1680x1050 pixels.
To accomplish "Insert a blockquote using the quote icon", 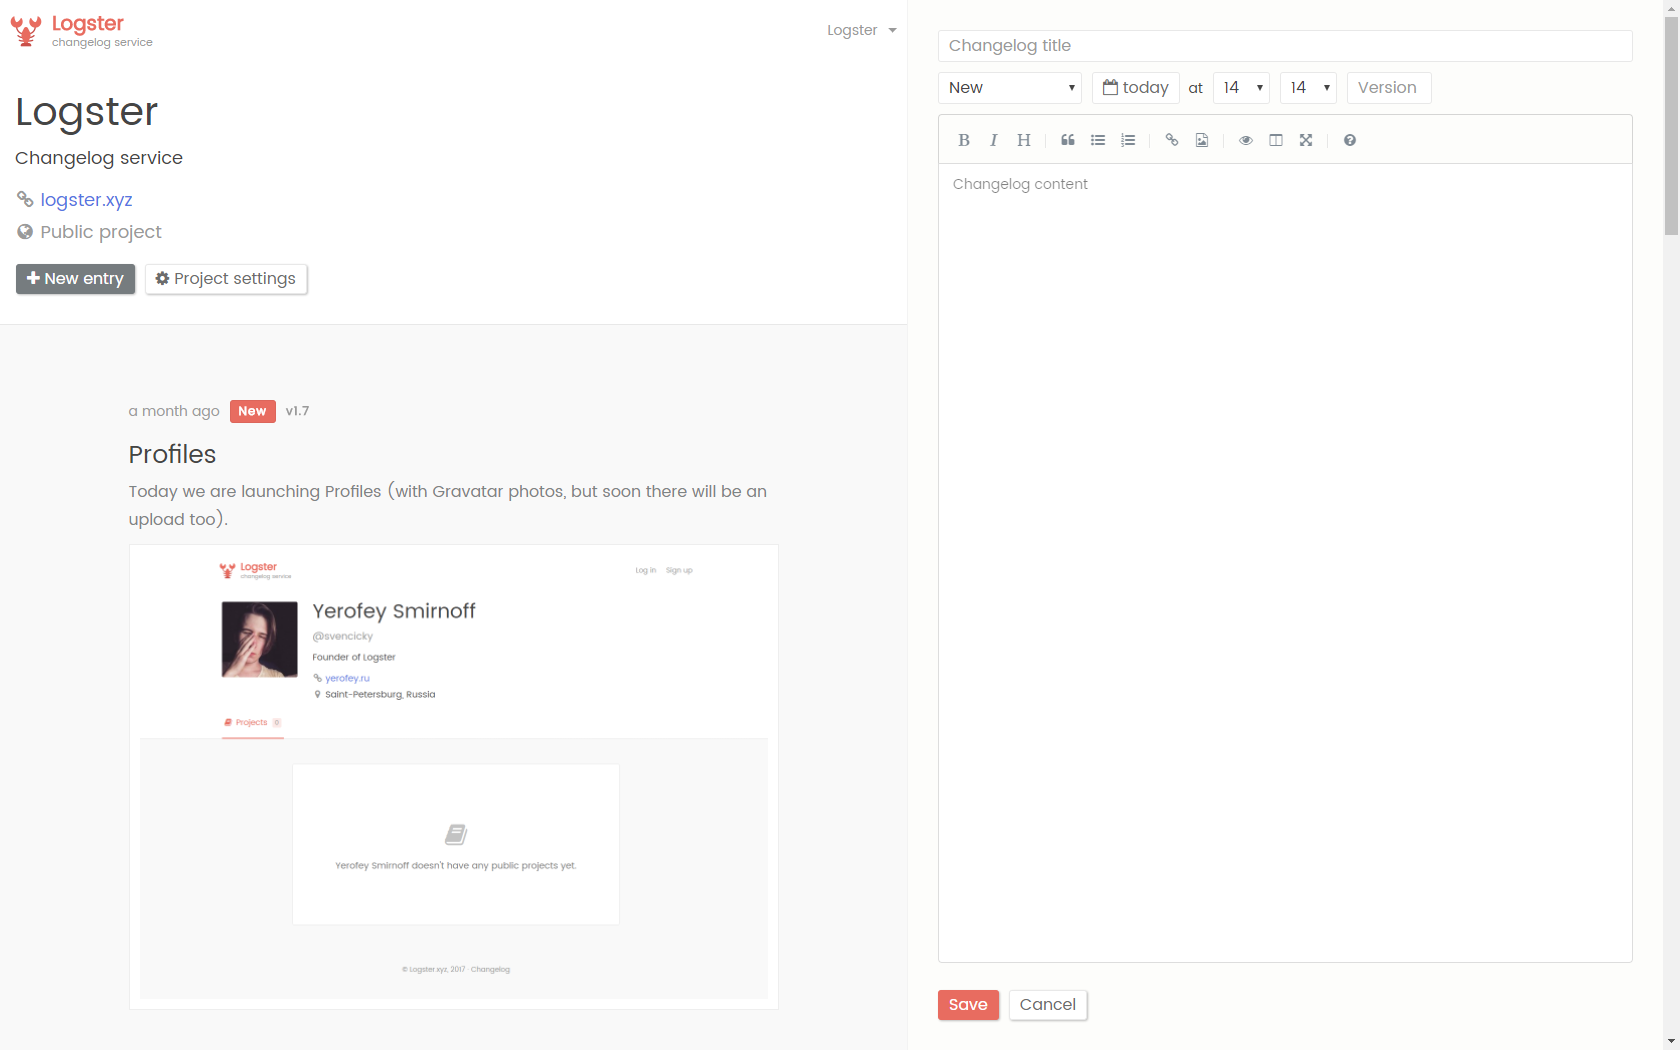I will pyautogui.click(x=1067, y=140).
